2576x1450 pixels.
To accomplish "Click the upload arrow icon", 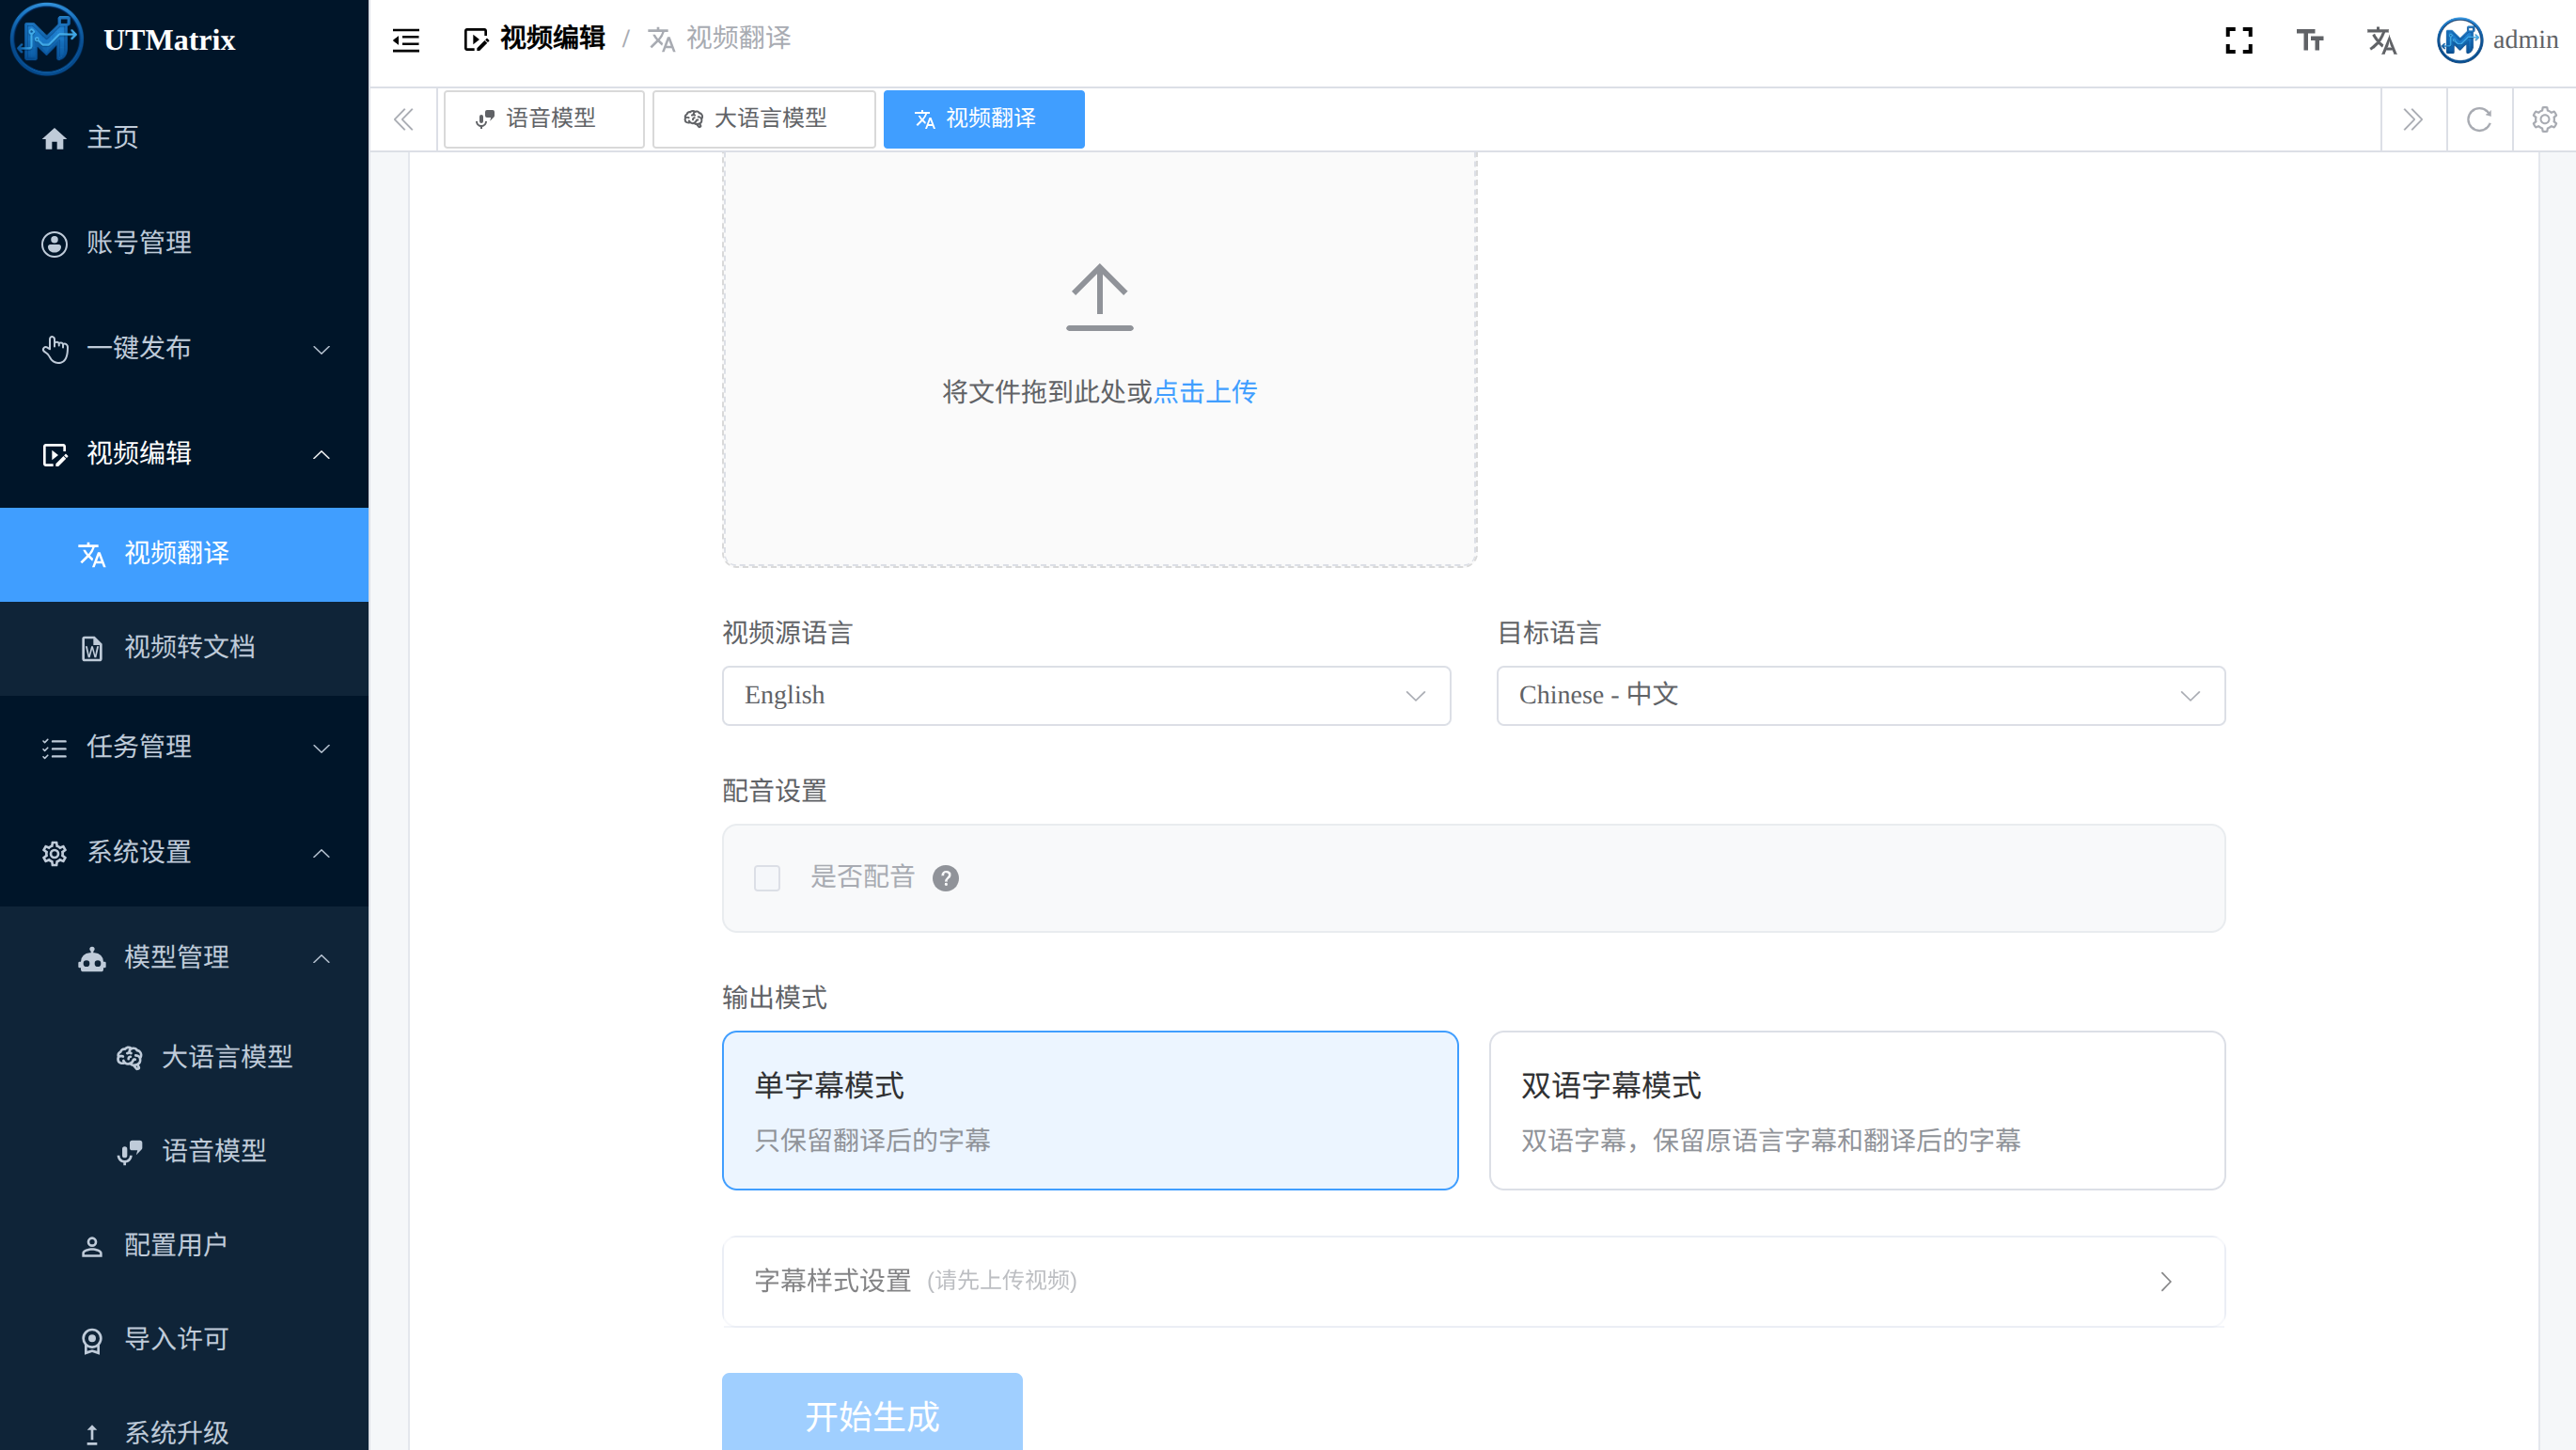I will [x=1099, y=297].
